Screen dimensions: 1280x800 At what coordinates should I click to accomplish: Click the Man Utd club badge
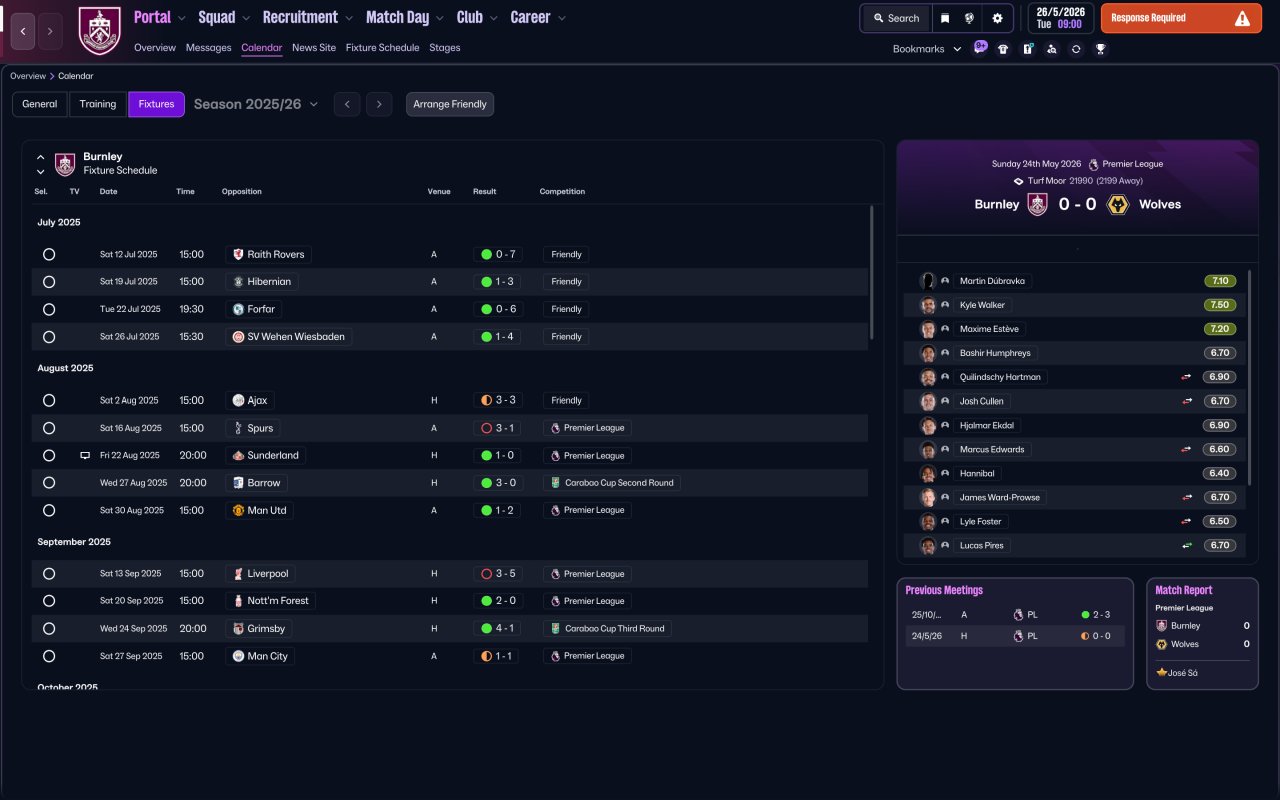(238, 510)
